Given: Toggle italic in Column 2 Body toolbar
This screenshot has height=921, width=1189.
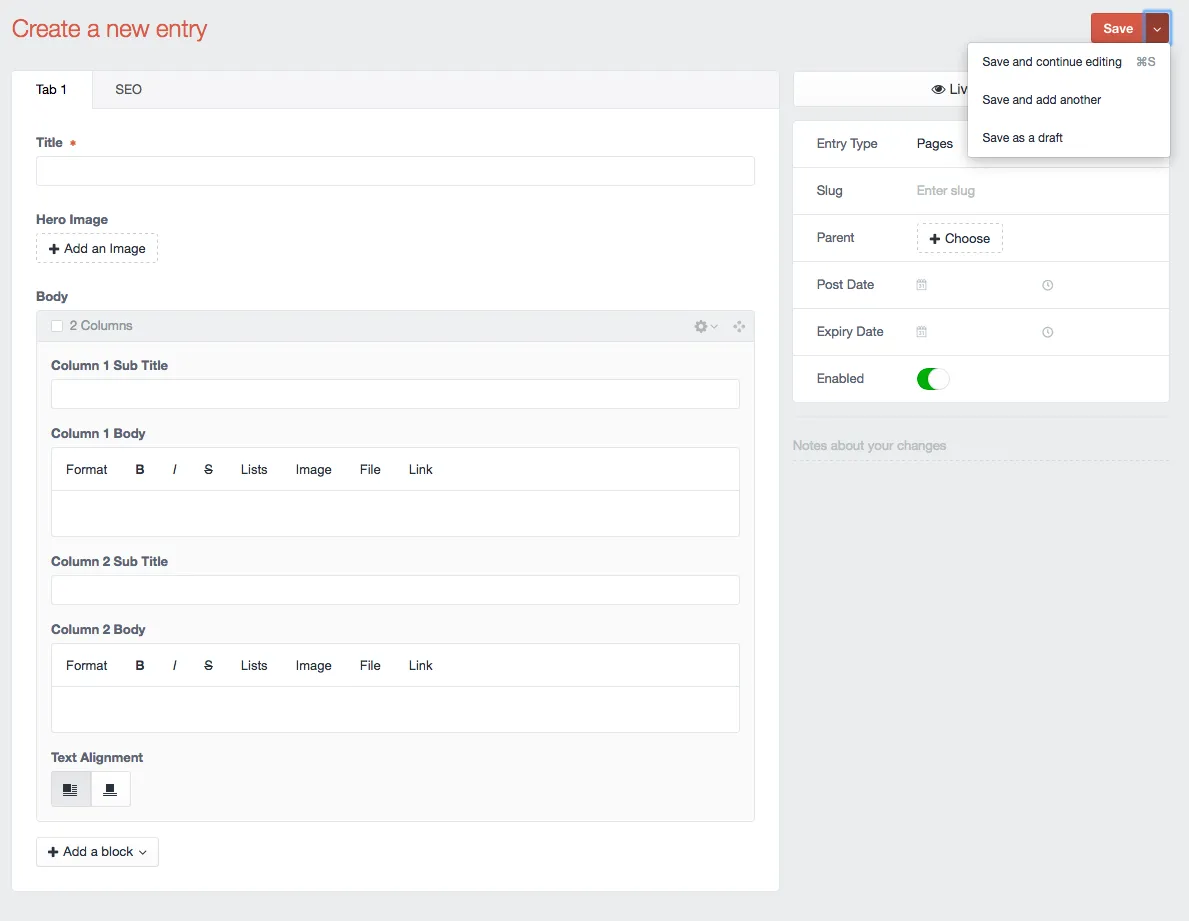Looking at the screenshot, I should click(174, 666).
